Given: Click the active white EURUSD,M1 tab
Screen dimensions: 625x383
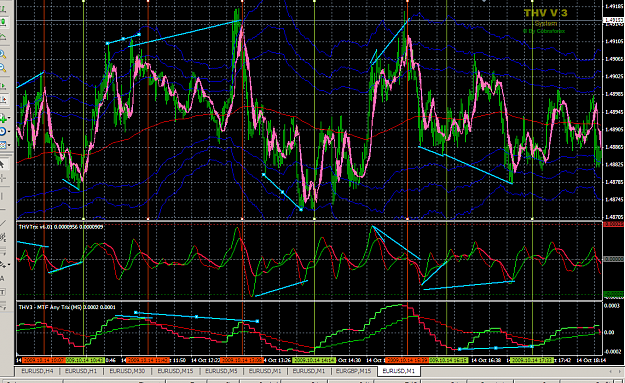Looking at the screenshot, I should pos(399,371).
